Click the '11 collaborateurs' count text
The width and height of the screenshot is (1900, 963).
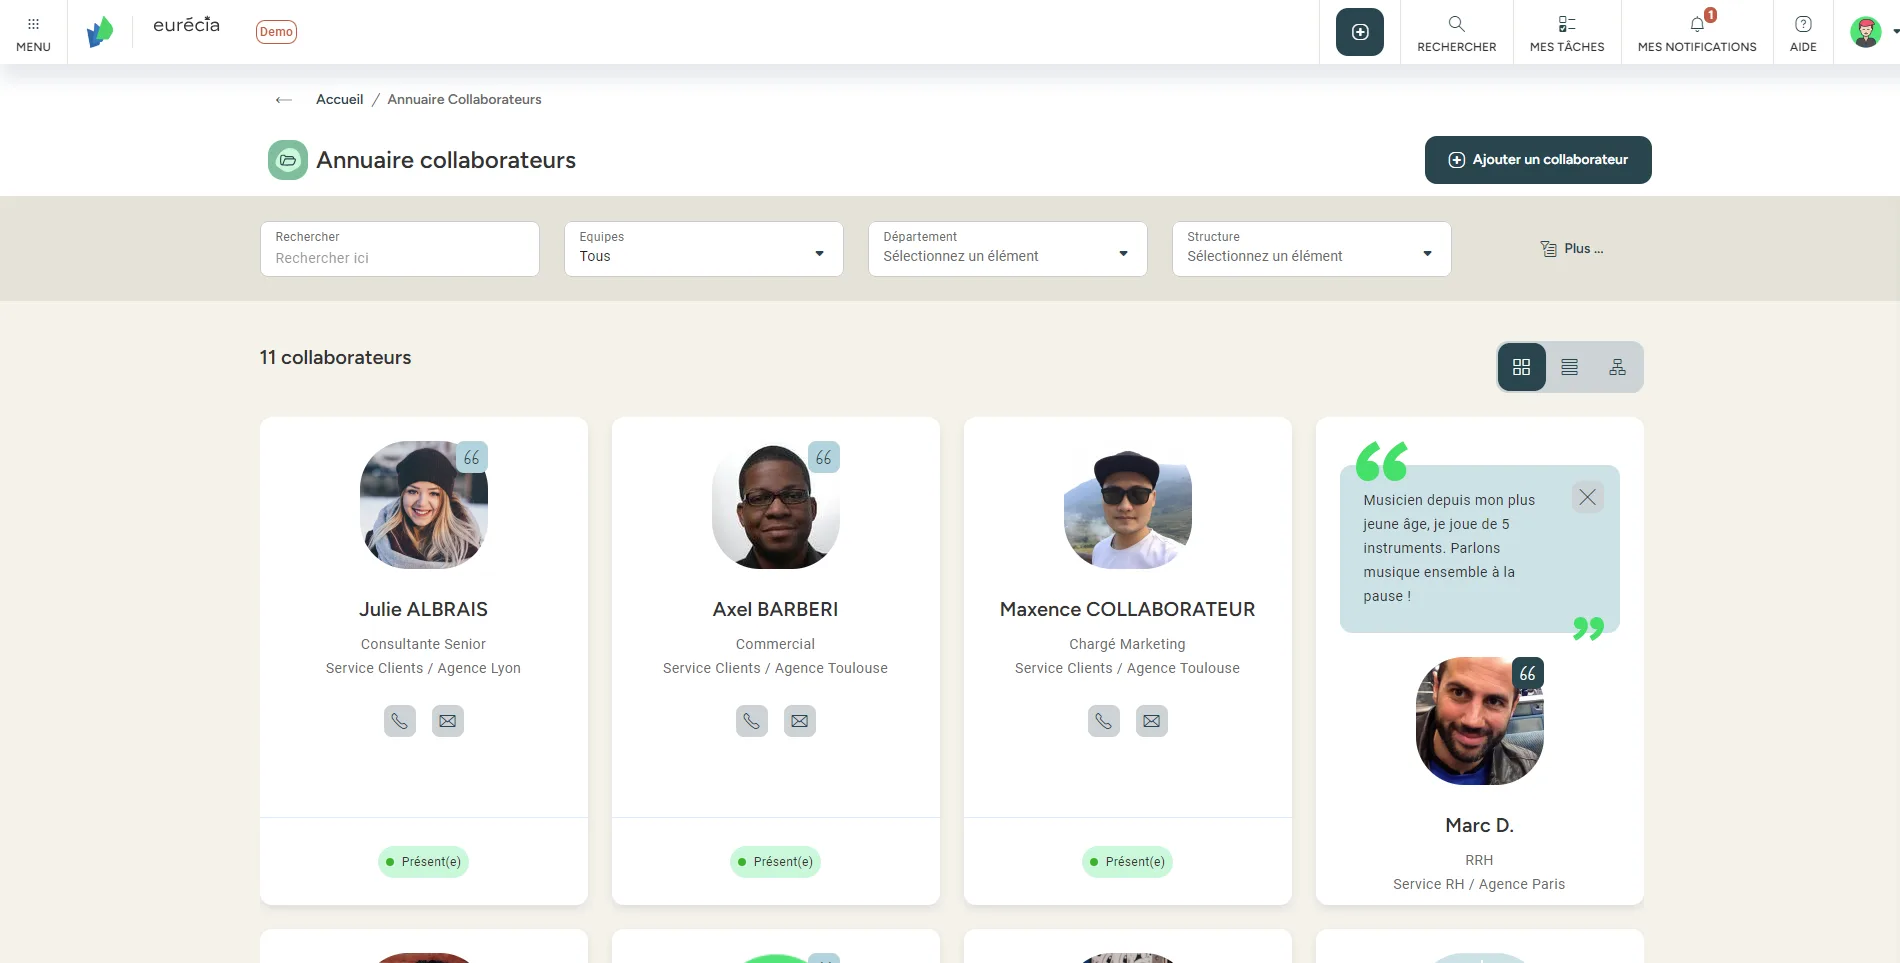(336, 358)
